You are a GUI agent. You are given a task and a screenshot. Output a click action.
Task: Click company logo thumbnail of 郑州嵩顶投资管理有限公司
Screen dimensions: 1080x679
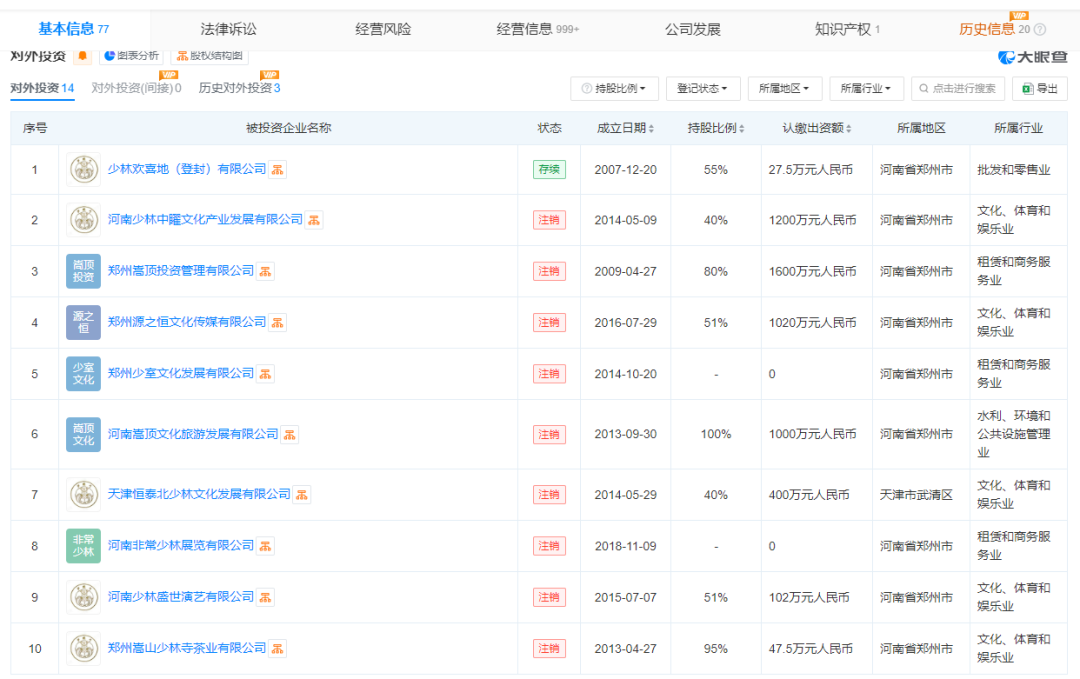pyautogui.click(x=83, y=271)
